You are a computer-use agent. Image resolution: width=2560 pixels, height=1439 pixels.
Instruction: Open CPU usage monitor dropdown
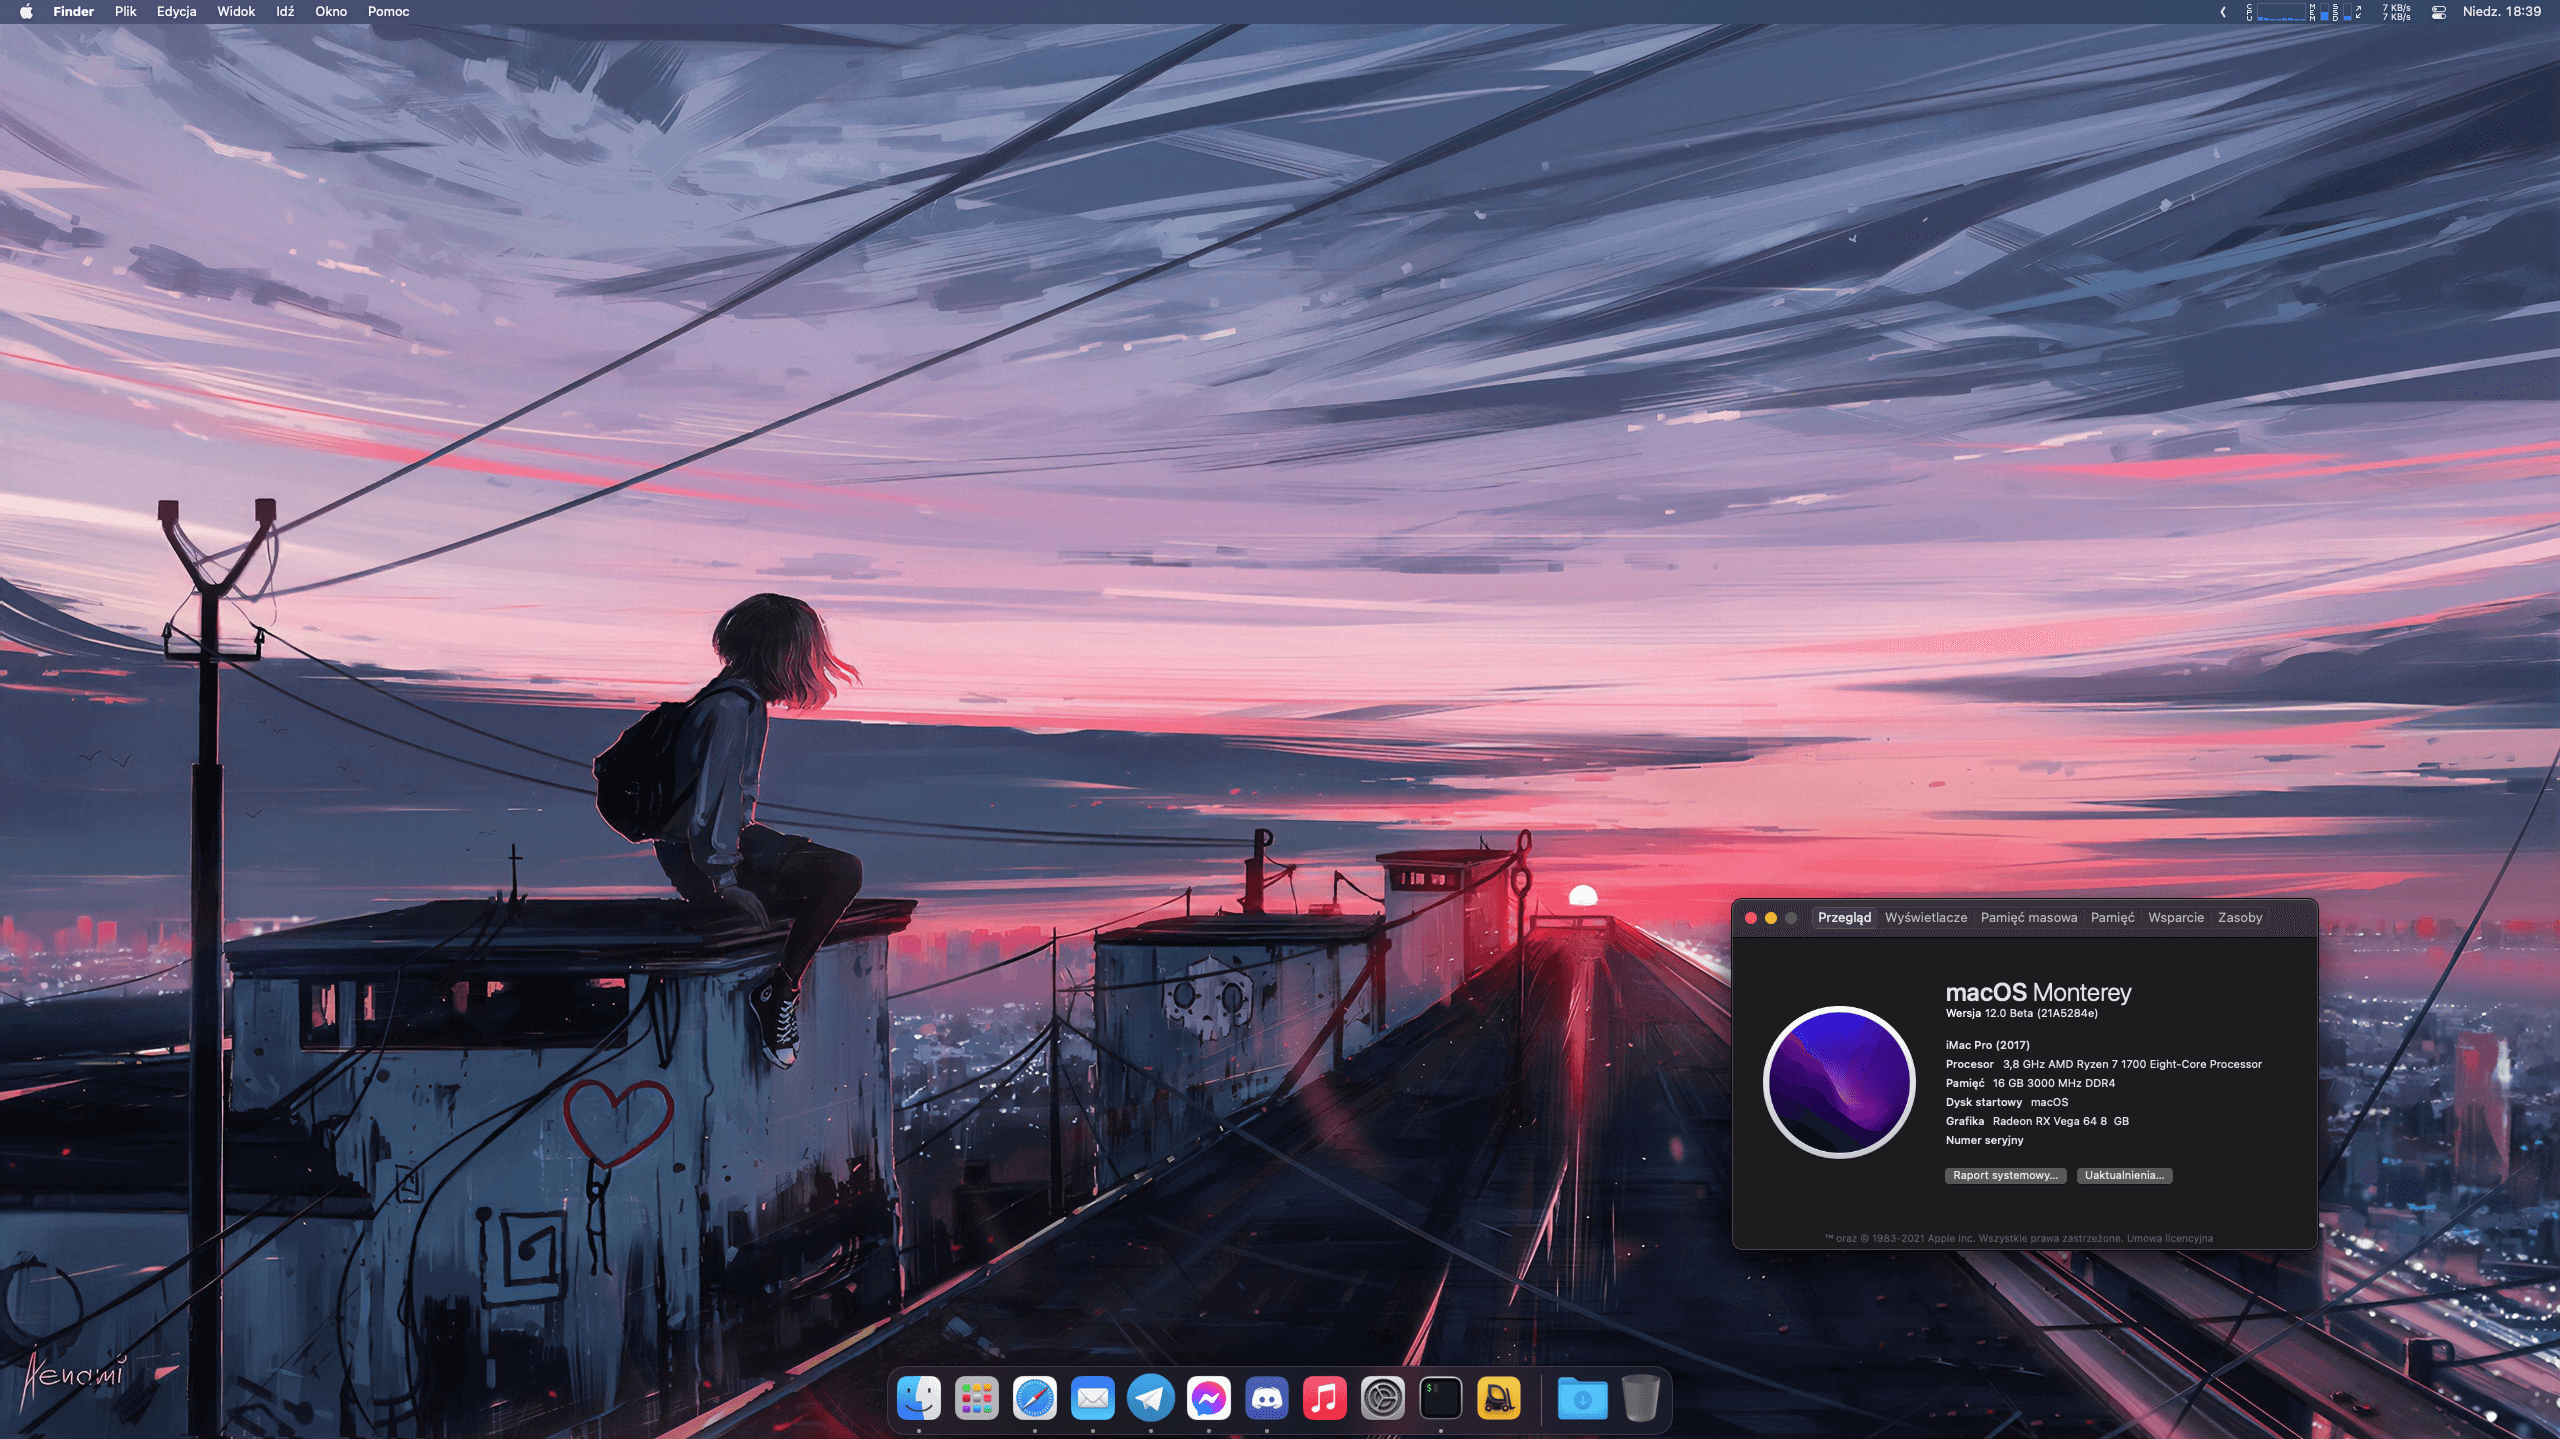[2278, 12]
